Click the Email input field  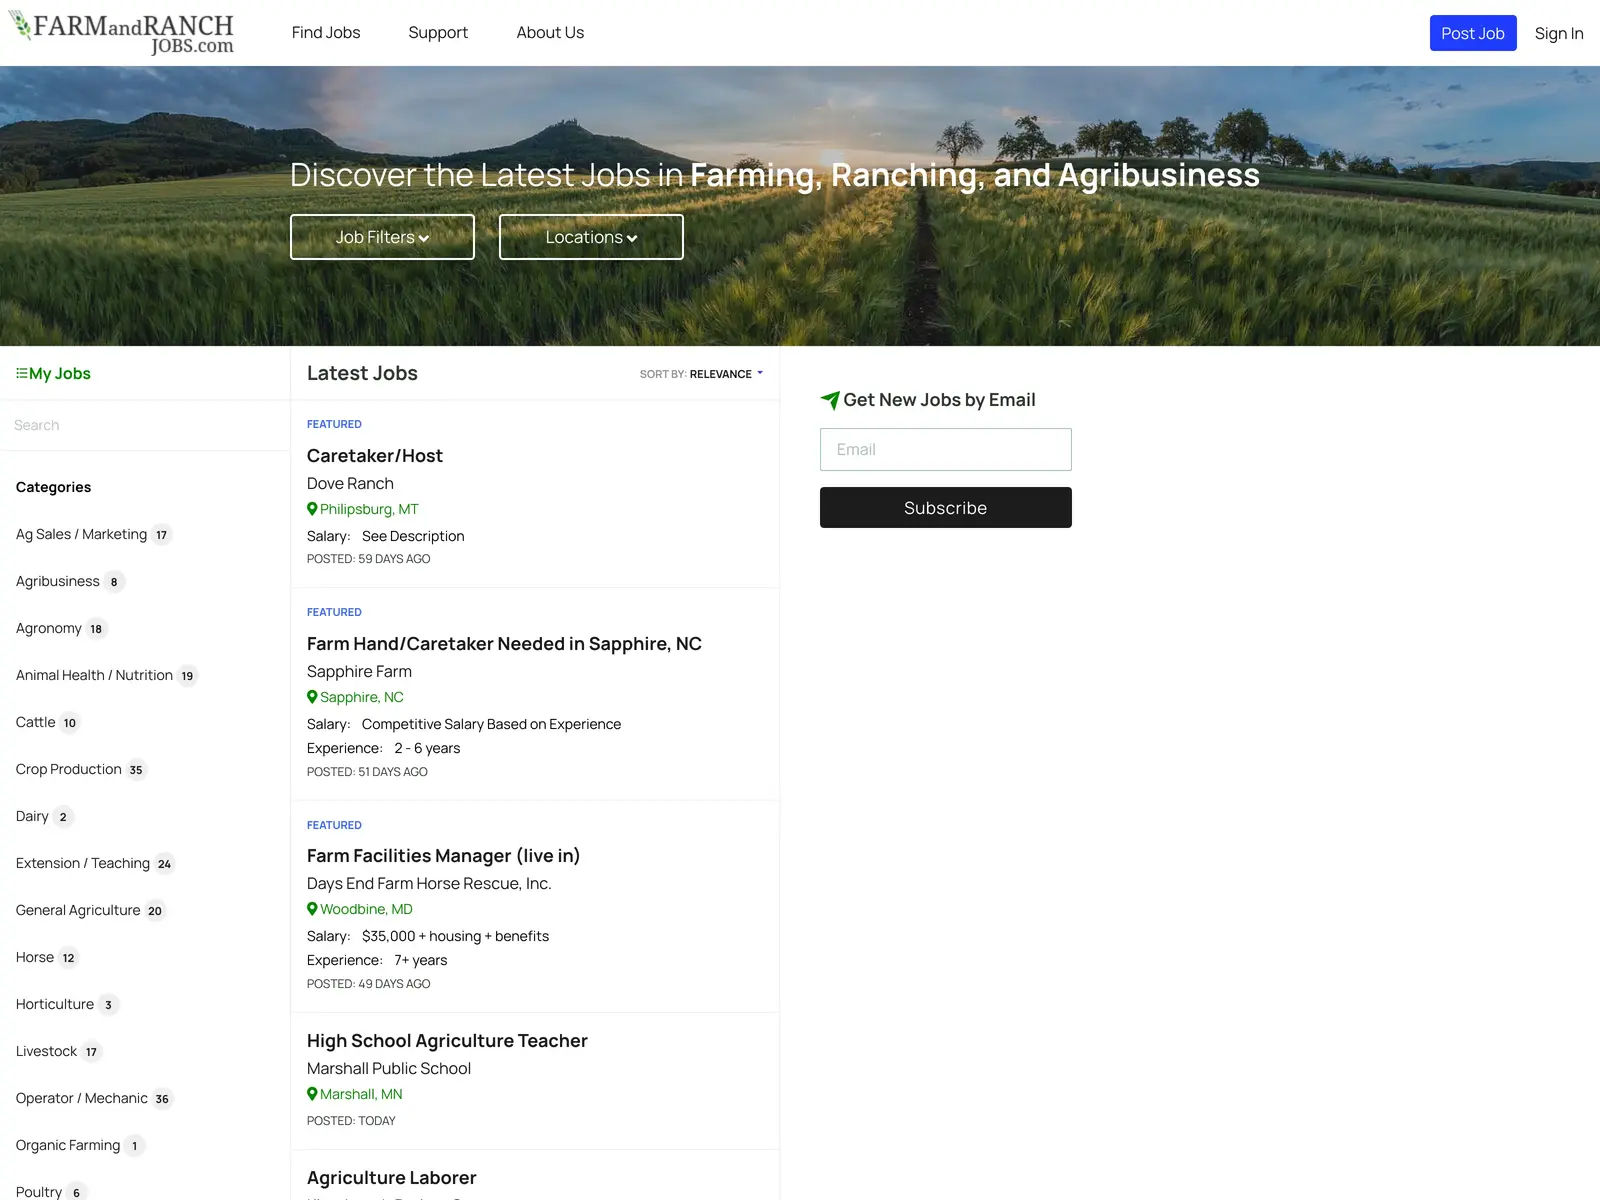tap(946, 450)
